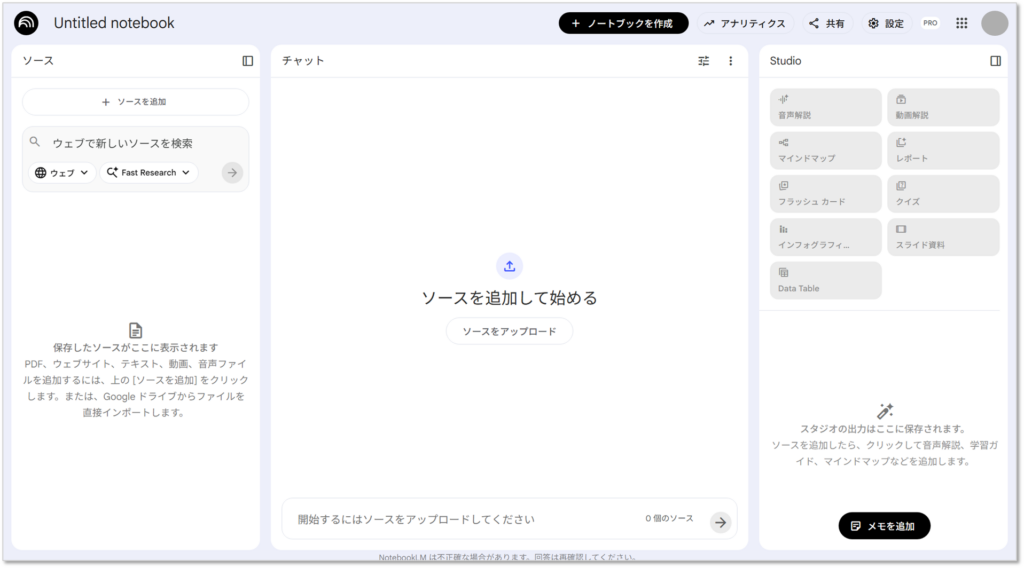Collapse the Studio panel using its sidebar icon
This screenshot has width=1024, height=568.
click(995, 61)
